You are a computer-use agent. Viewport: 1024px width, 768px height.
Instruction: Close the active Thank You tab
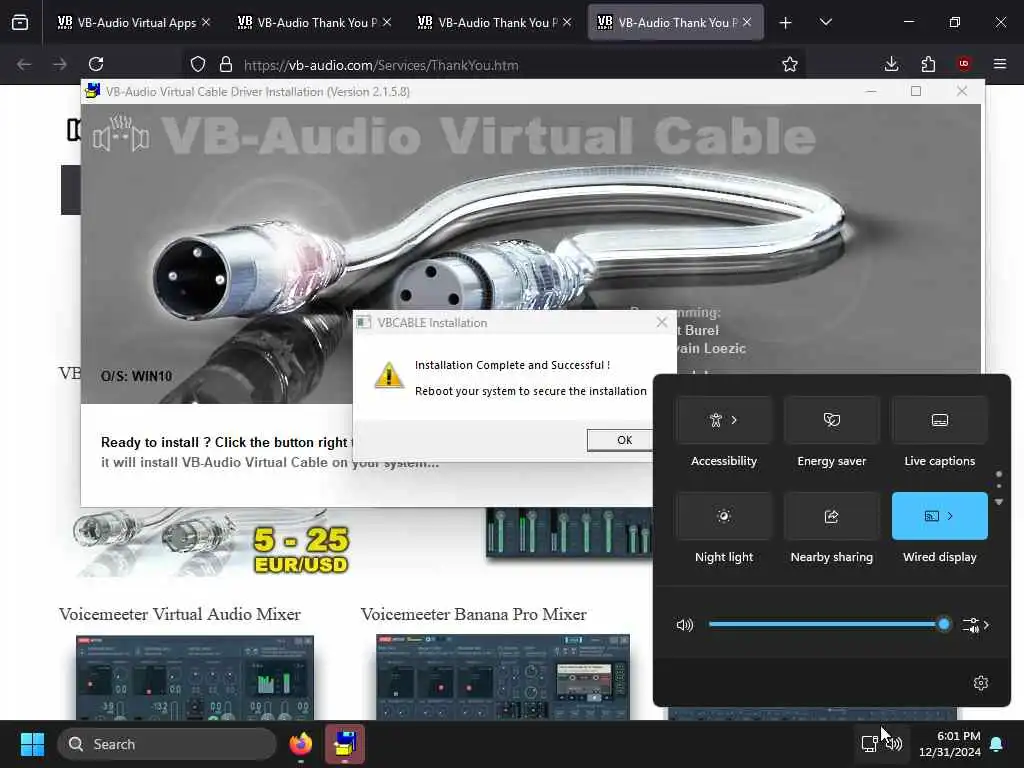(746, 22)
